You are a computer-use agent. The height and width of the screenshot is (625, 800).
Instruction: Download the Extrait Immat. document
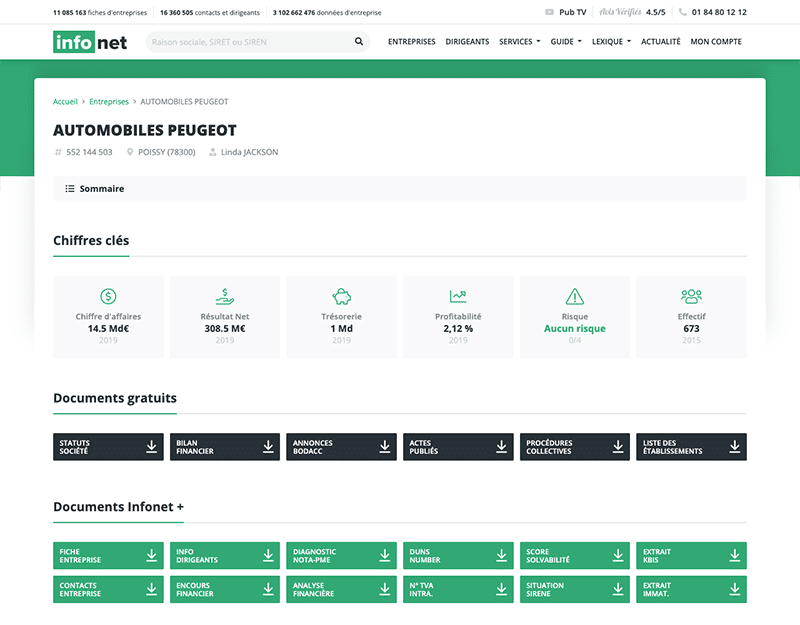click(691, 589)
